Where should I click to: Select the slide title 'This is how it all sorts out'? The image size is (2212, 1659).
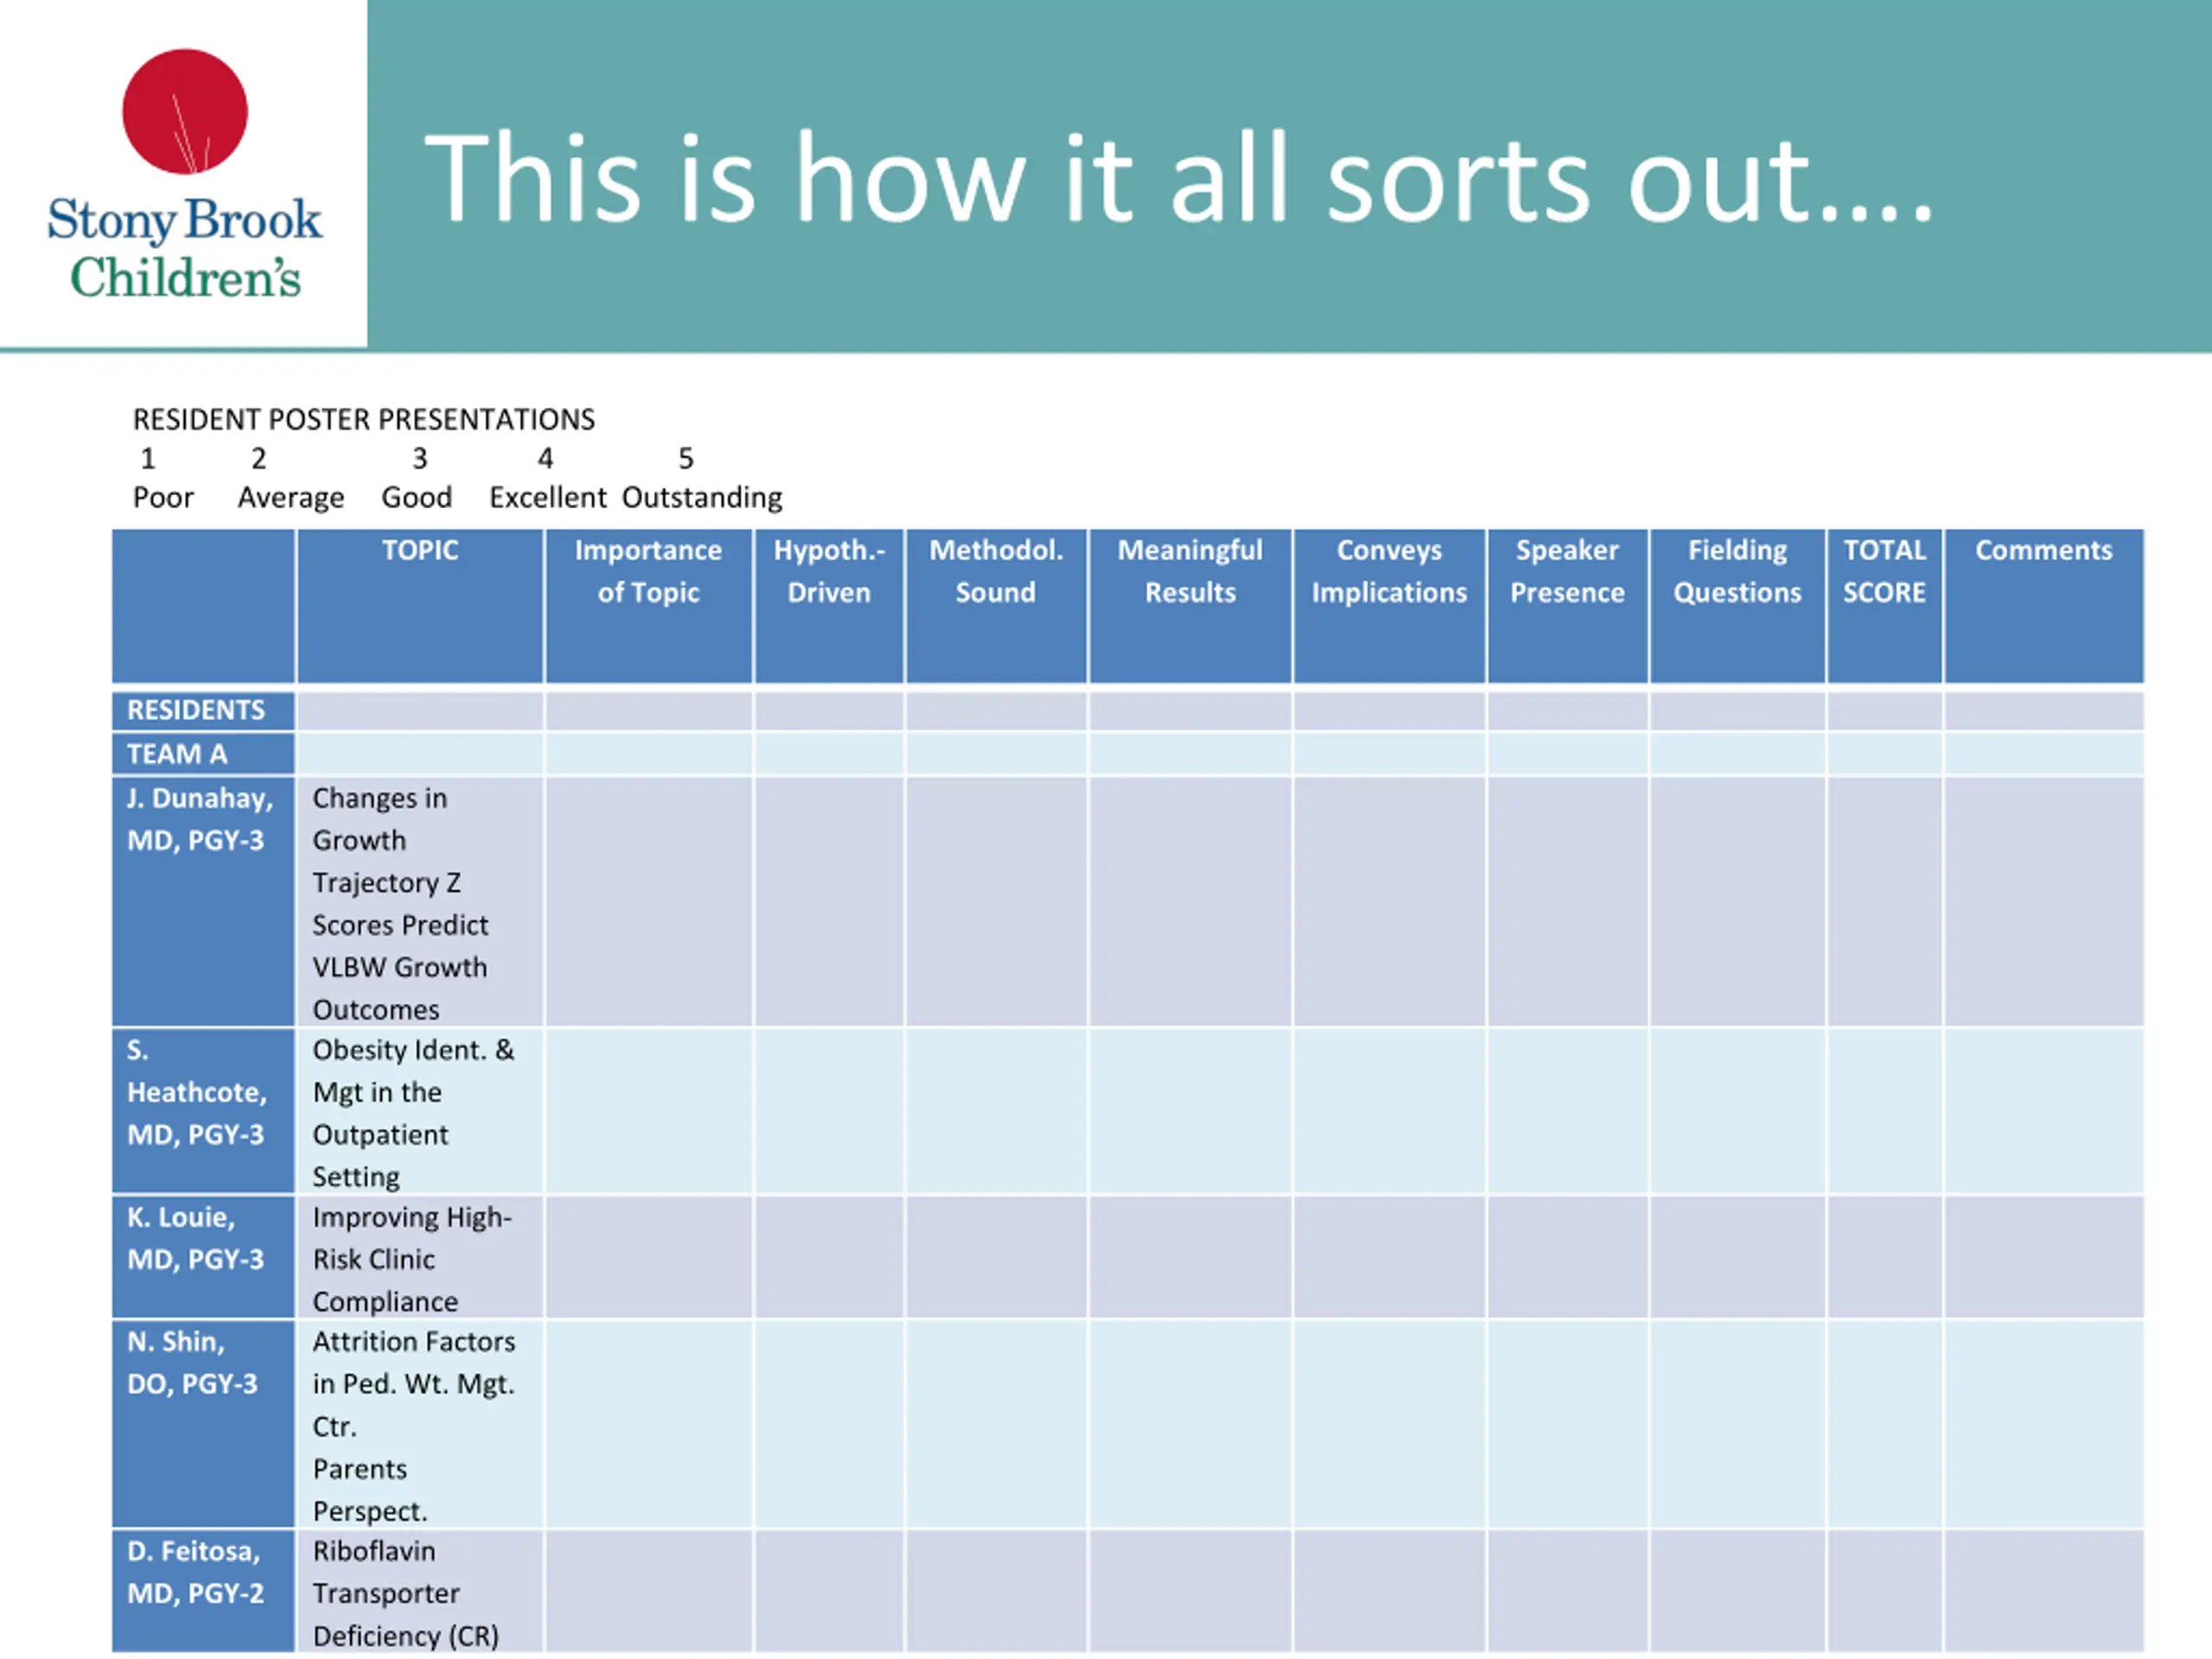(1179, 179)
